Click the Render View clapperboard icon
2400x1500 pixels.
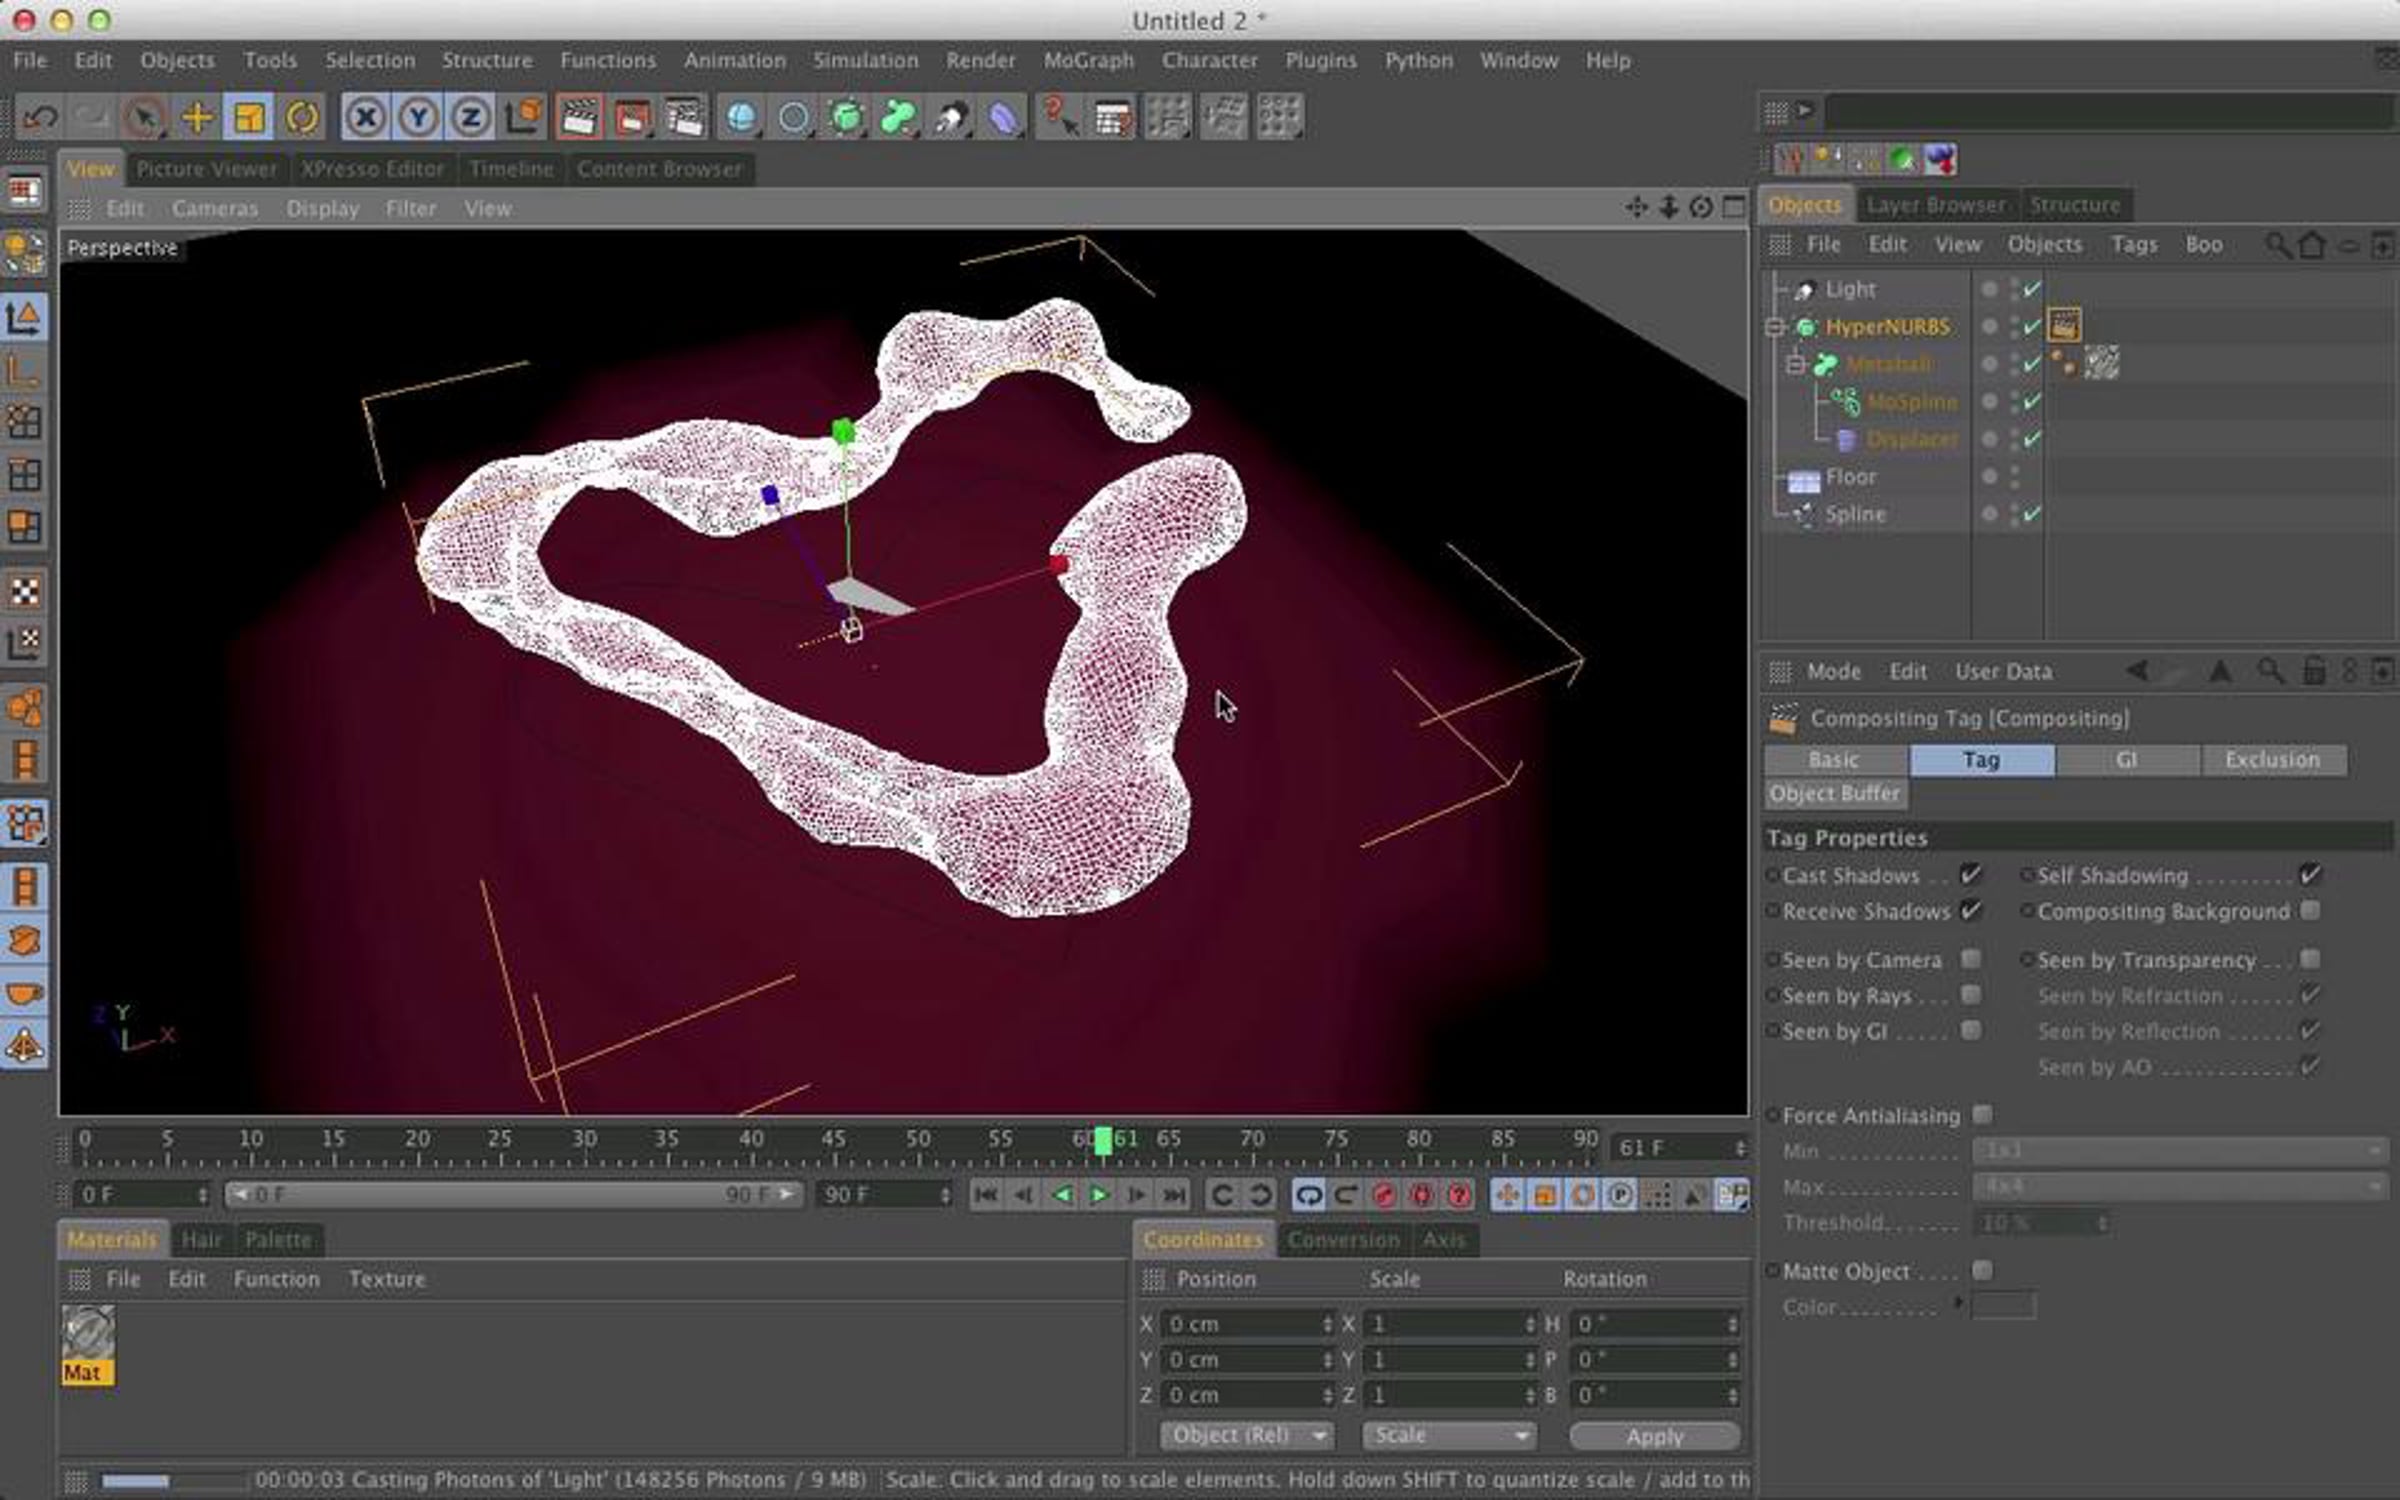coord(579,117)
